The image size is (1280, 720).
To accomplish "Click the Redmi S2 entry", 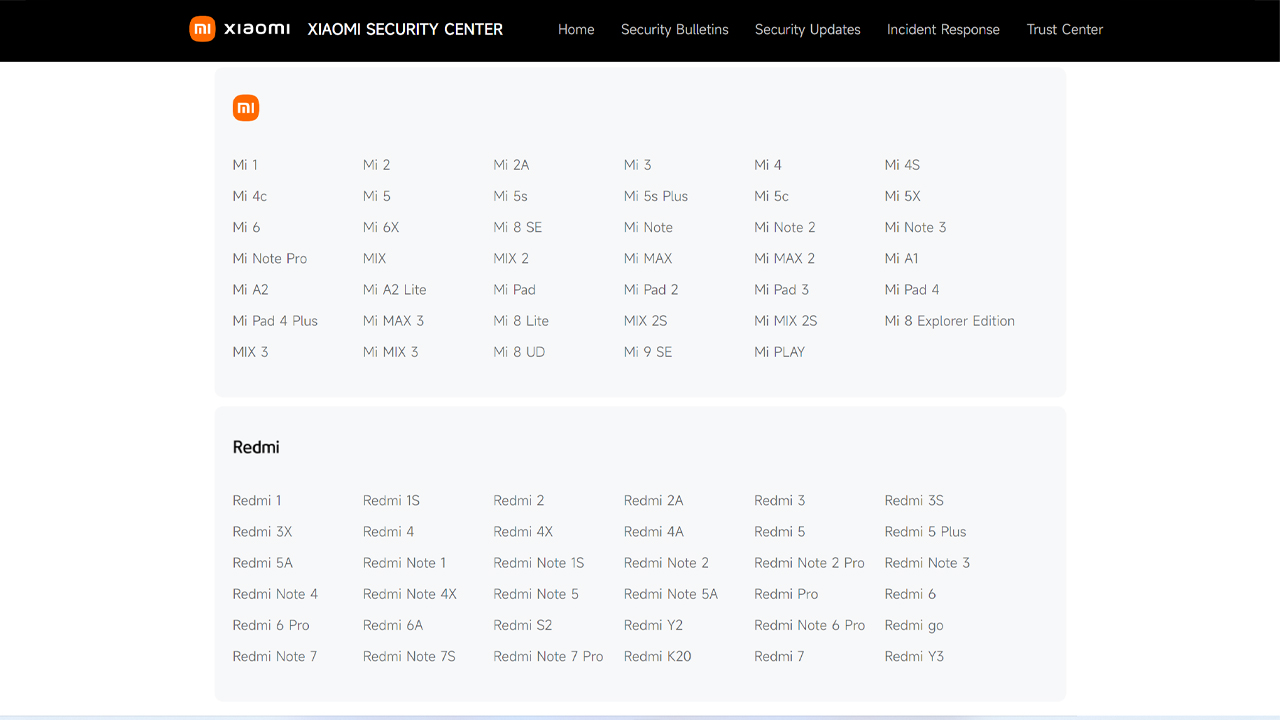I will tap(523, 624).
